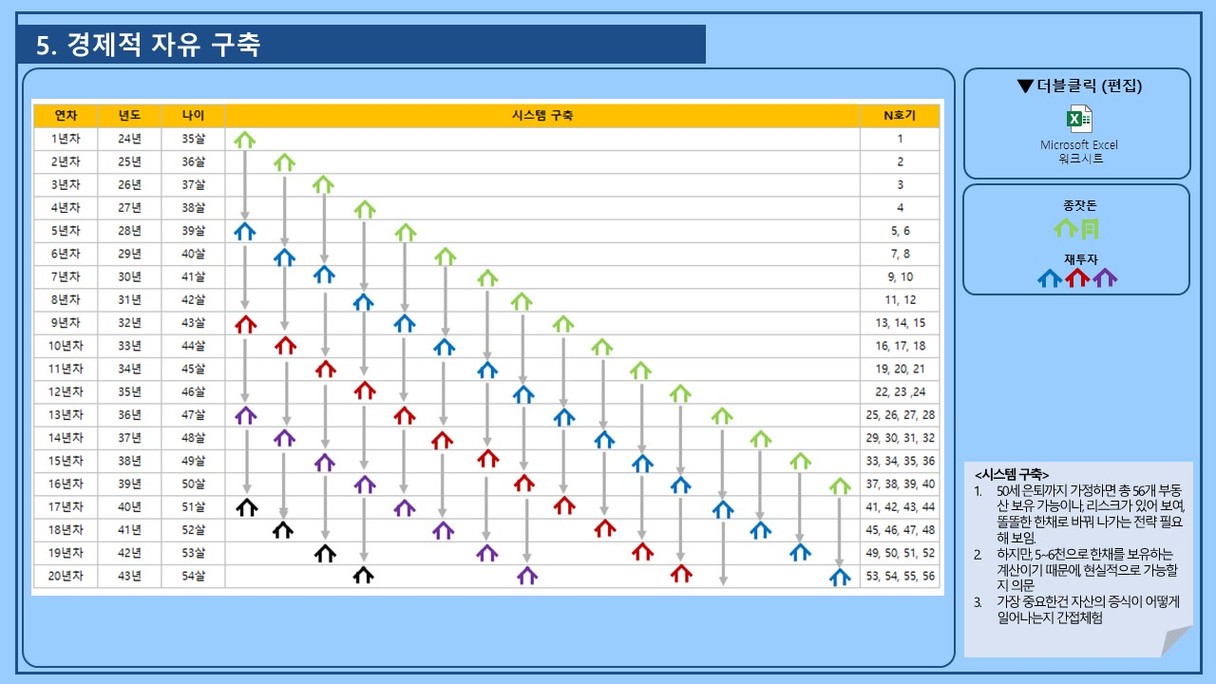
Task: Select the green house in 9년차 row
Action: pos(563,324)
